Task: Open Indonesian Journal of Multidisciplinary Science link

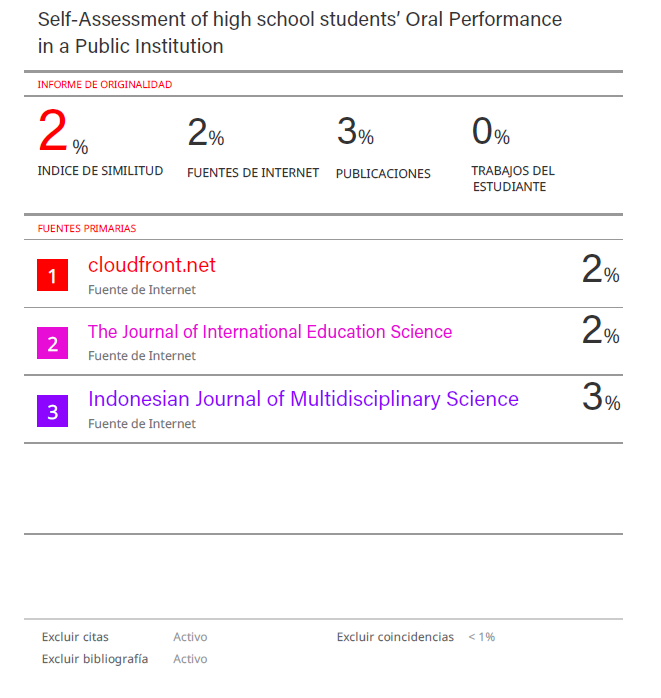Action: [x=303, y=399]
